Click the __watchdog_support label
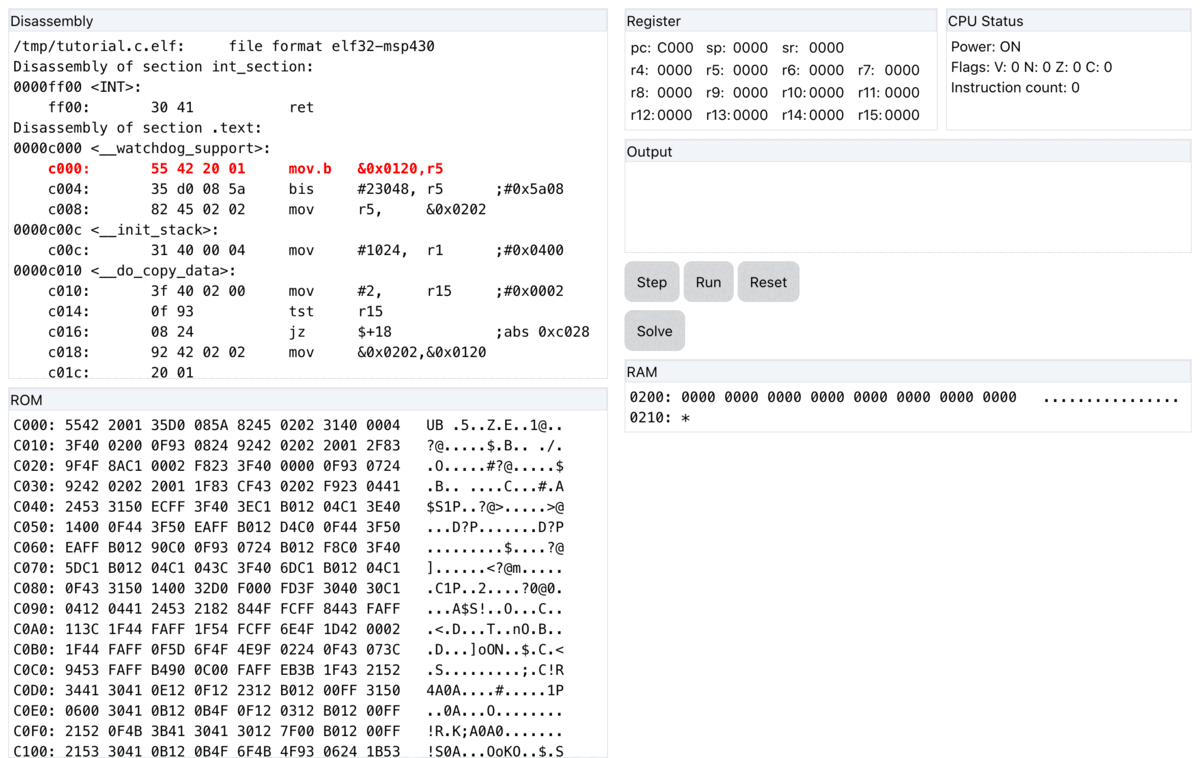The image size is (1200, 758). pyautogui.click(x=142, y=148)
